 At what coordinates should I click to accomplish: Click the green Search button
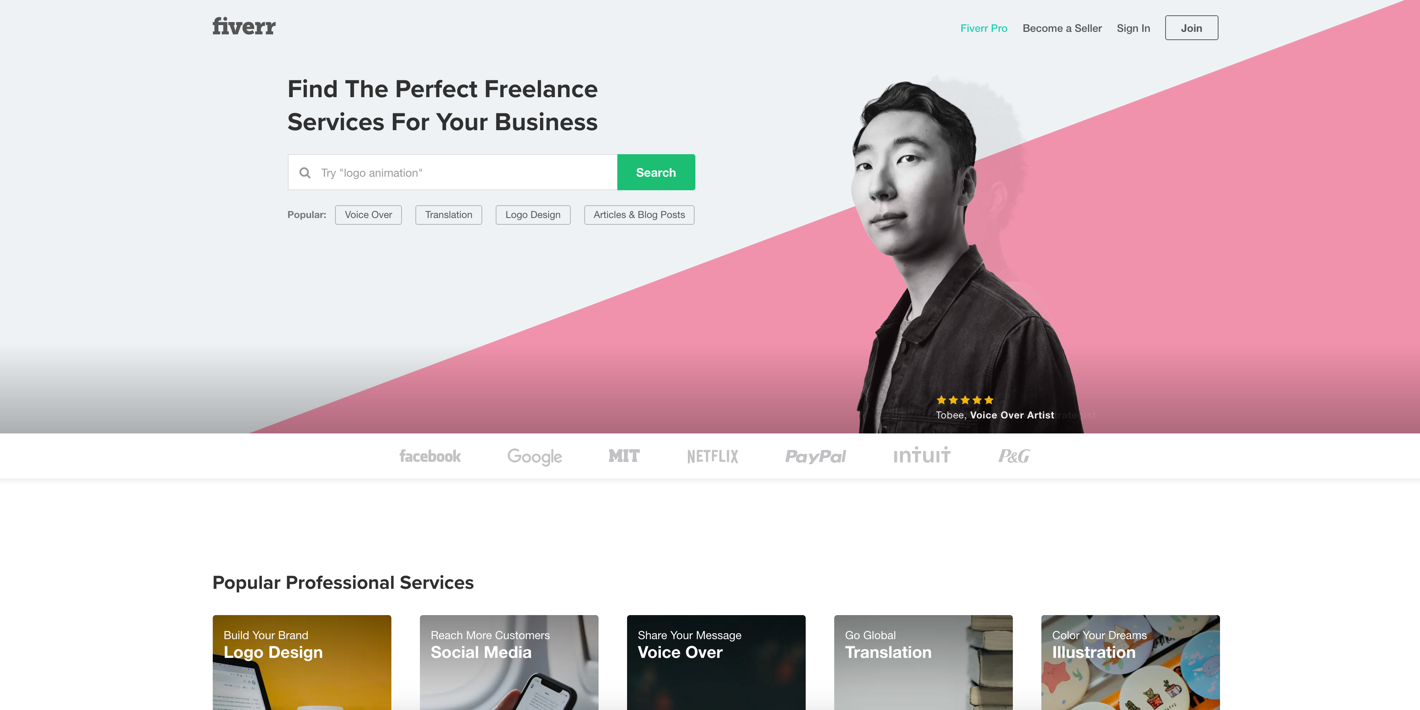pyautogui.click(x=656, y=172)
